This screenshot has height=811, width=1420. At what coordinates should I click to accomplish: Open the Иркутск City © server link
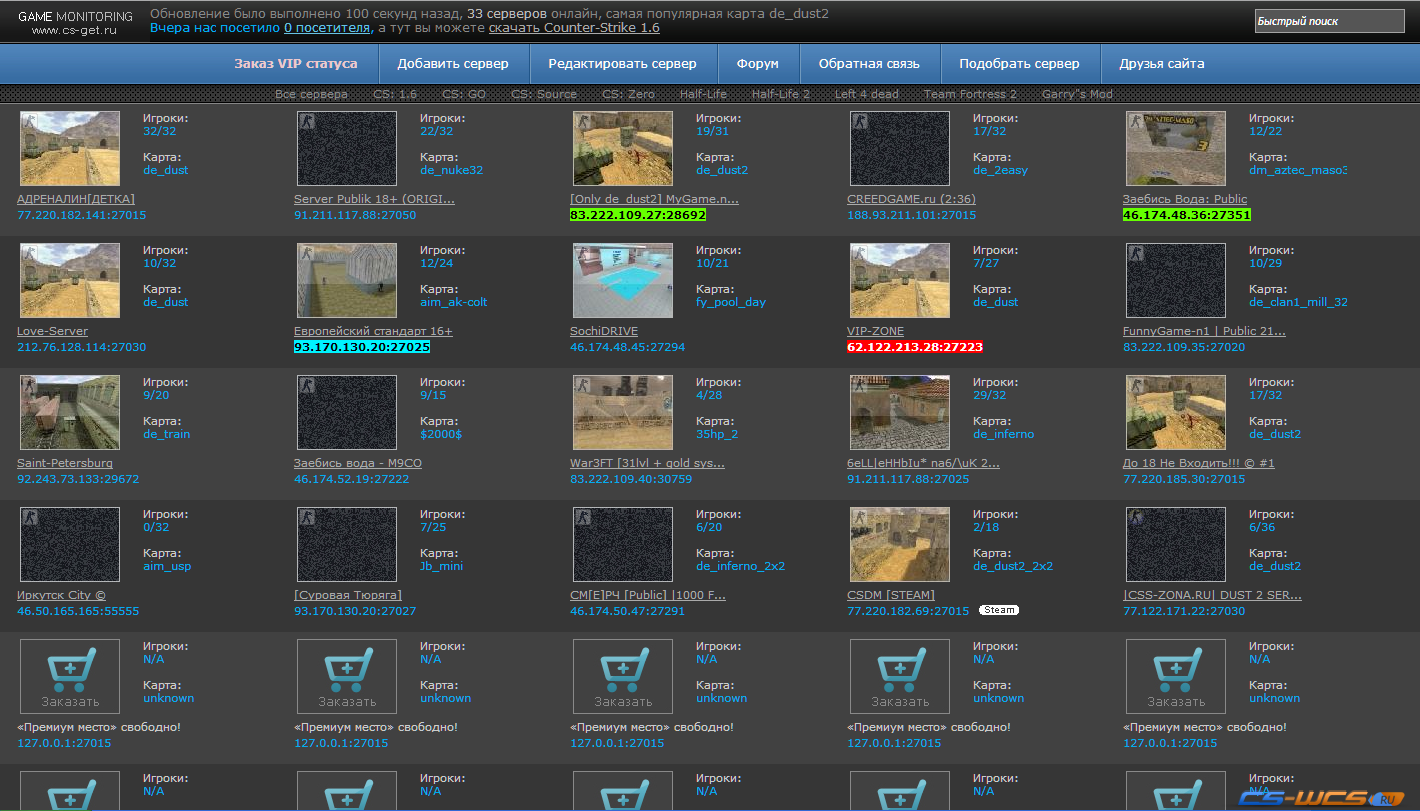click(x=61, y=595)
